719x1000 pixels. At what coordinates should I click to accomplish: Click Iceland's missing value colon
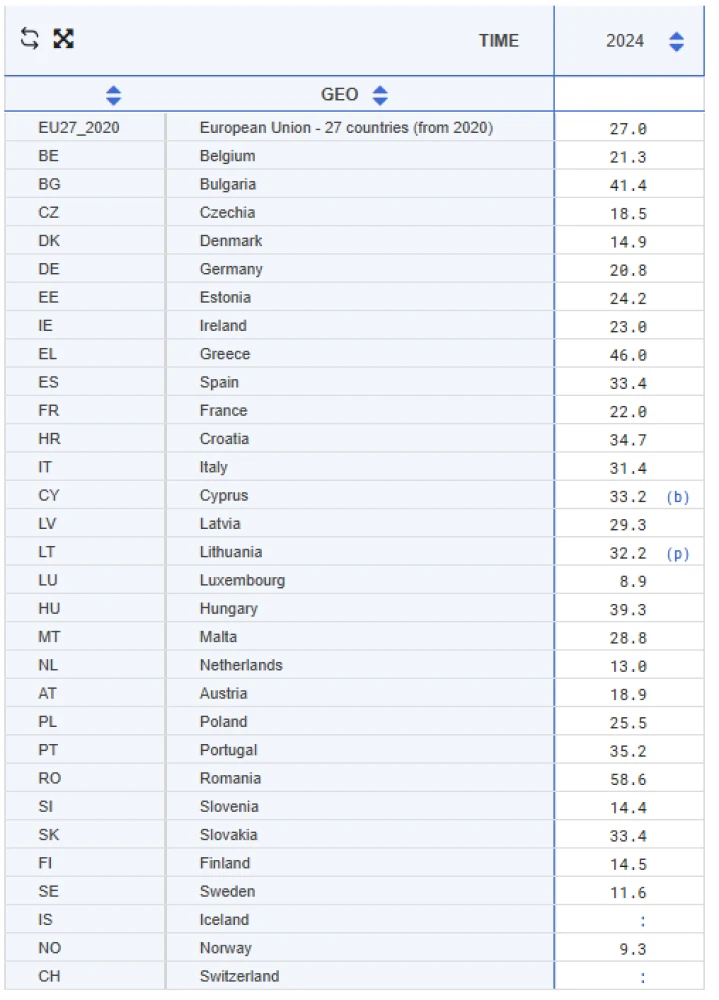[642, 920]
